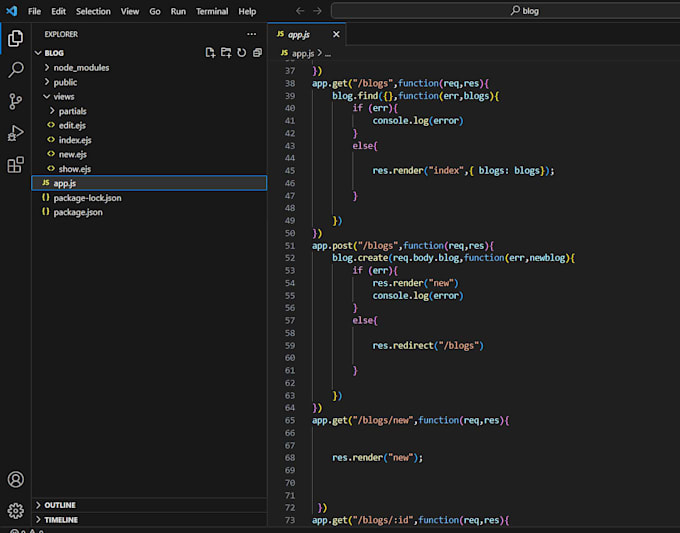Open the Run menu

(178, 11)
